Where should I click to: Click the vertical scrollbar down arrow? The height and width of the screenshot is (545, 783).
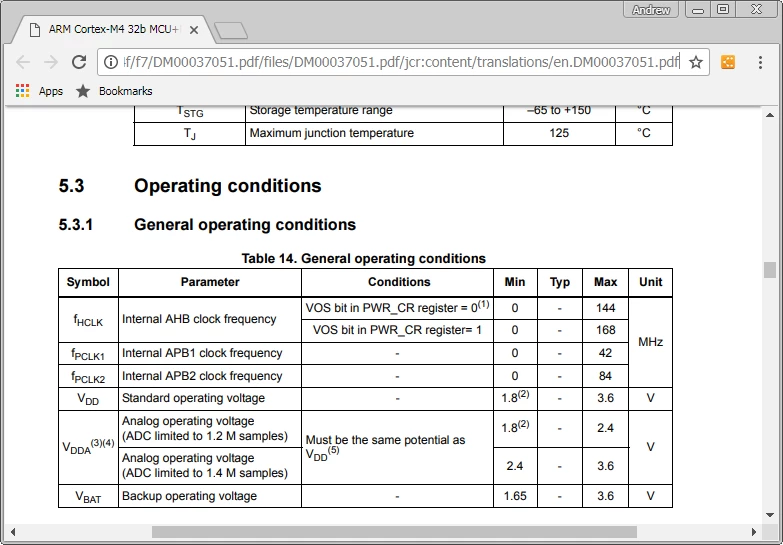tap(770, 515)
